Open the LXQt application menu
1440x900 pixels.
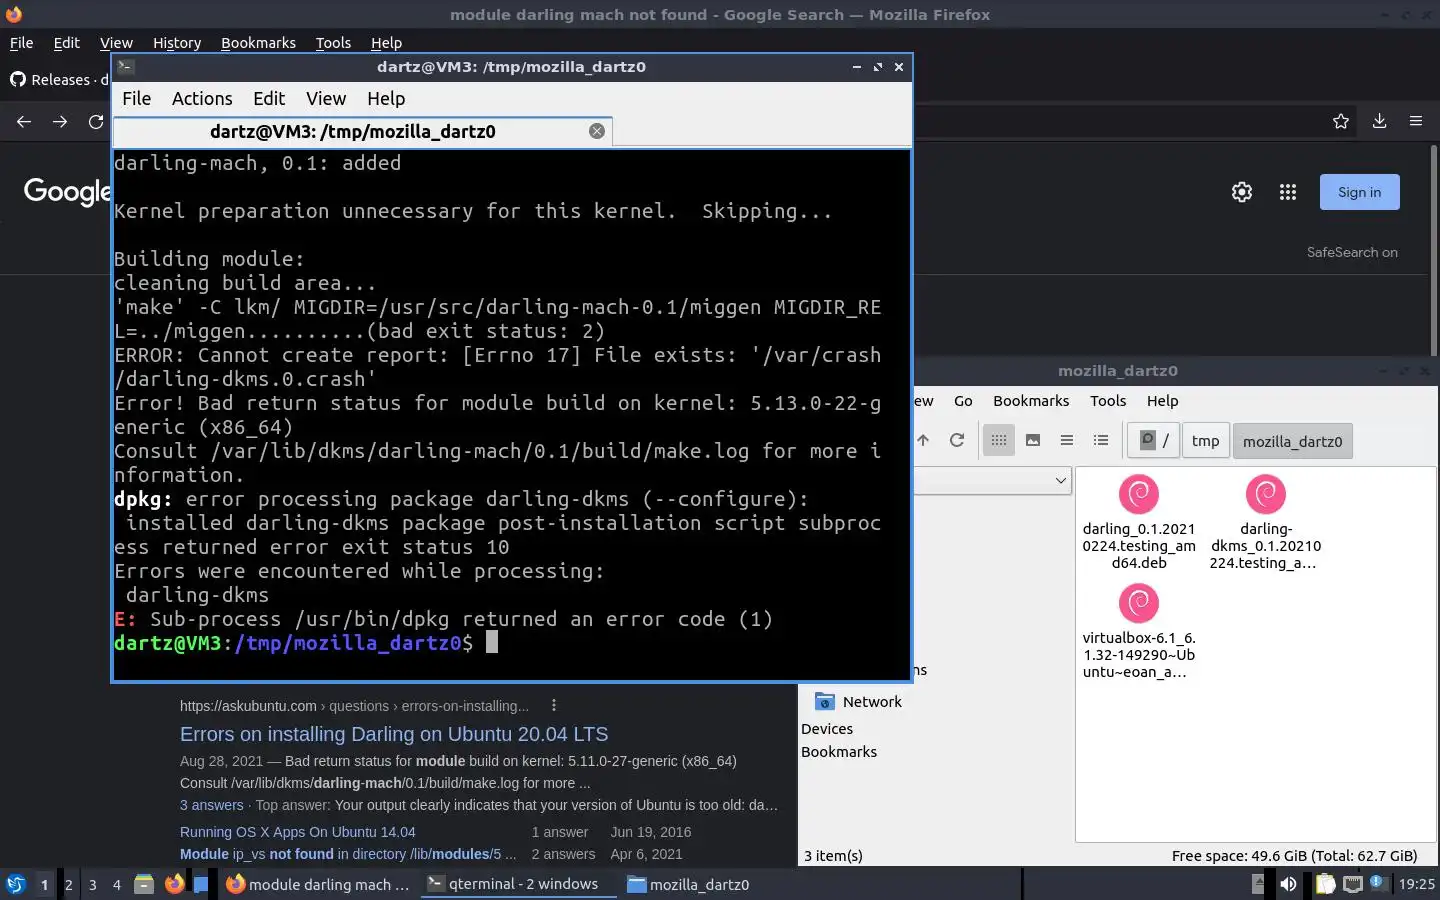coord(15,884)
